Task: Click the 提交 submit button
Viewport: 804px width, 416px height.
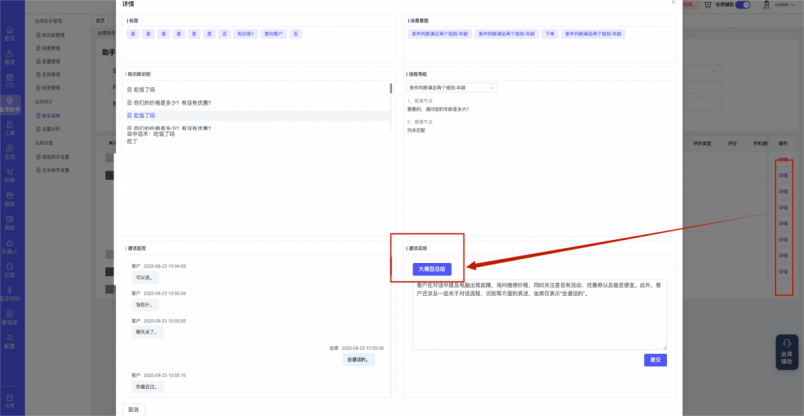Action: [655, 360]
